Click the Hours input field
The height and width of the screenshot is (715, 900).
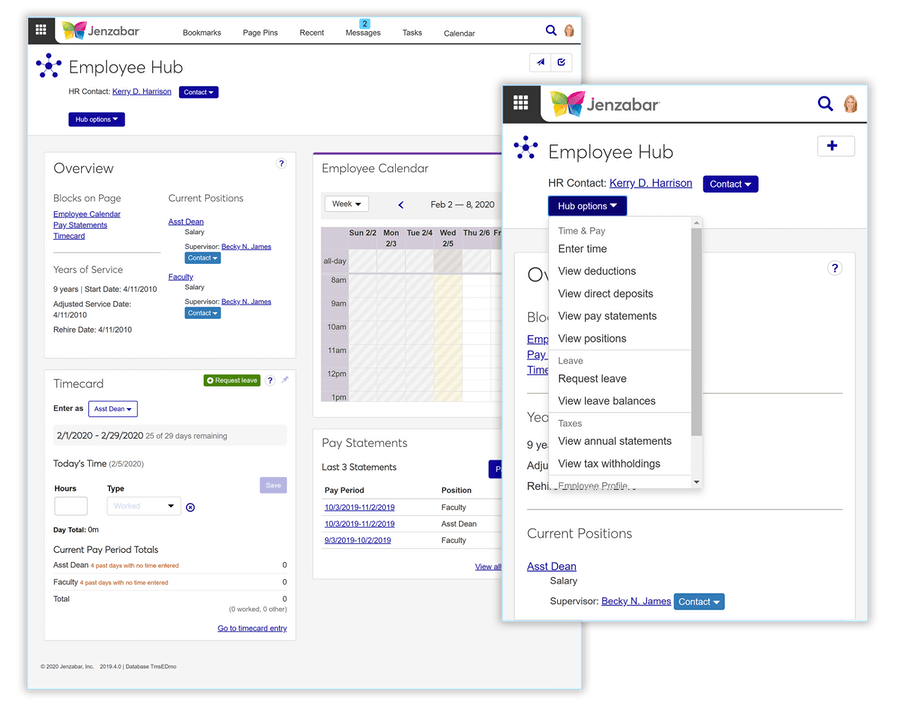[x=71, y=506]
